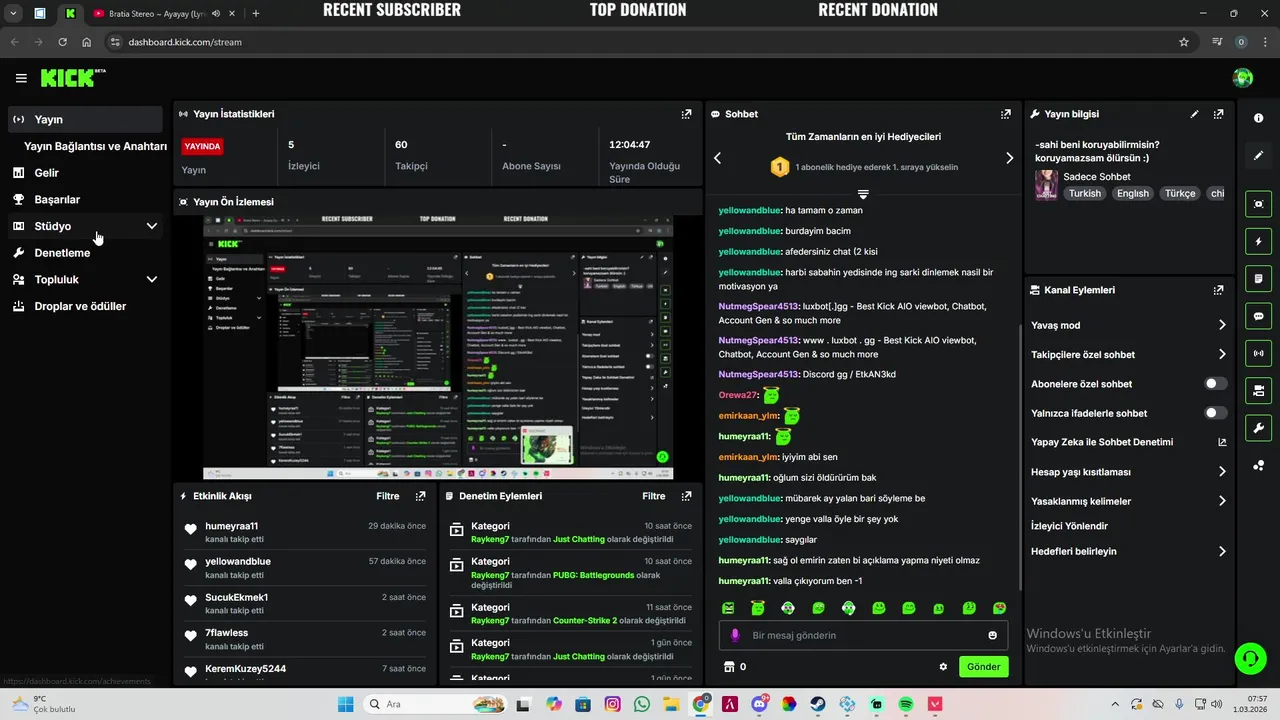The width and height of the screenshot is (1280, 720).
Task: Toggle the channel actions icon in sidebar
Action: click(x=1258, y=389)
